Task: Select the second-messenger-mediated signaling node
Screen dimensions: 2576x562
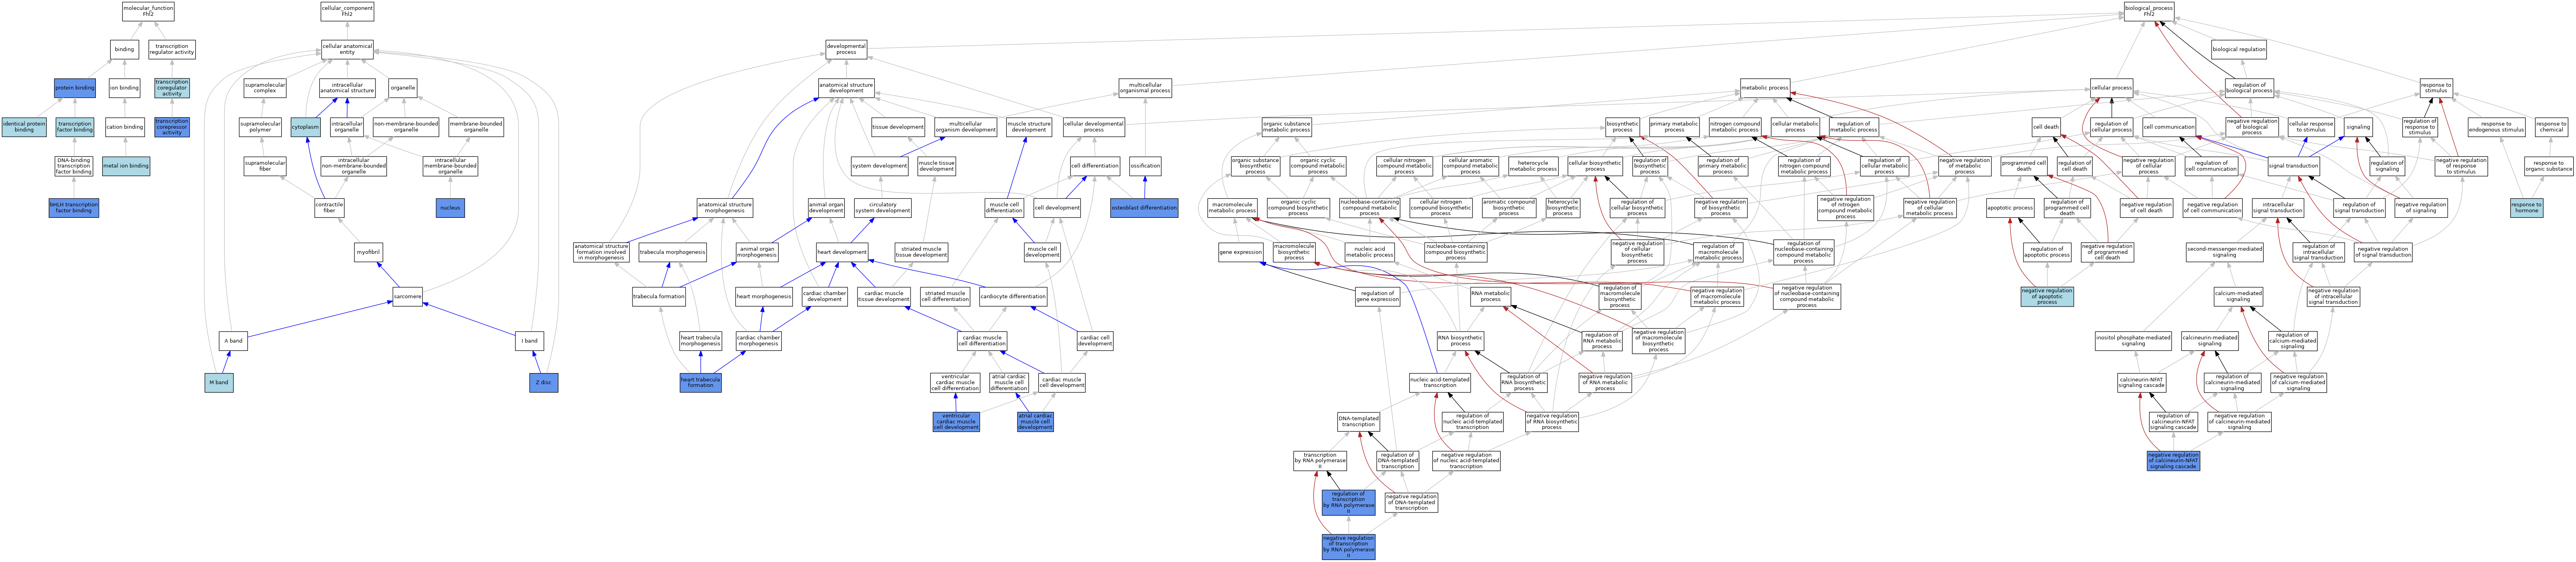Action: [x=2224, y=253]
